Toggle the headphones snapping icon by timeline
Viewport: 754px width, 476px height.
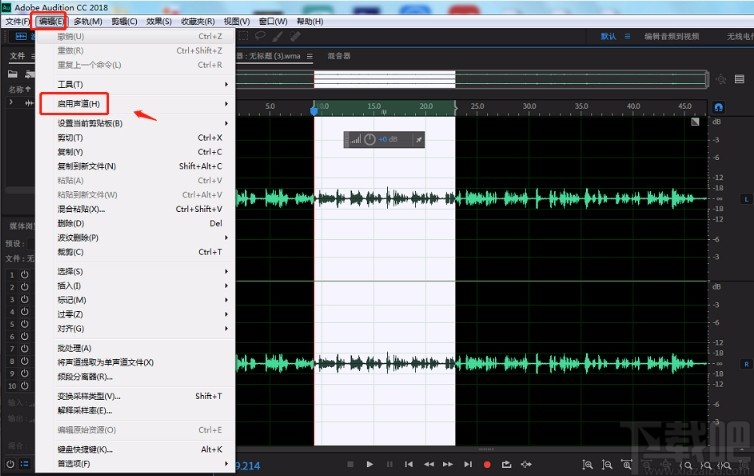(718, 107)
